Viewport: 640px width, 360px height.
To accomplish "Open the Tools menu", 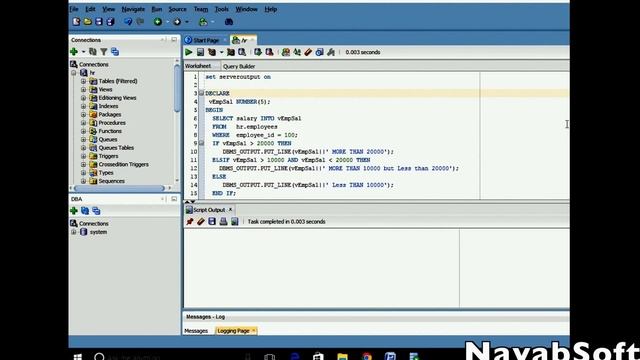I will pyautogui.click(x=222, y=9).
